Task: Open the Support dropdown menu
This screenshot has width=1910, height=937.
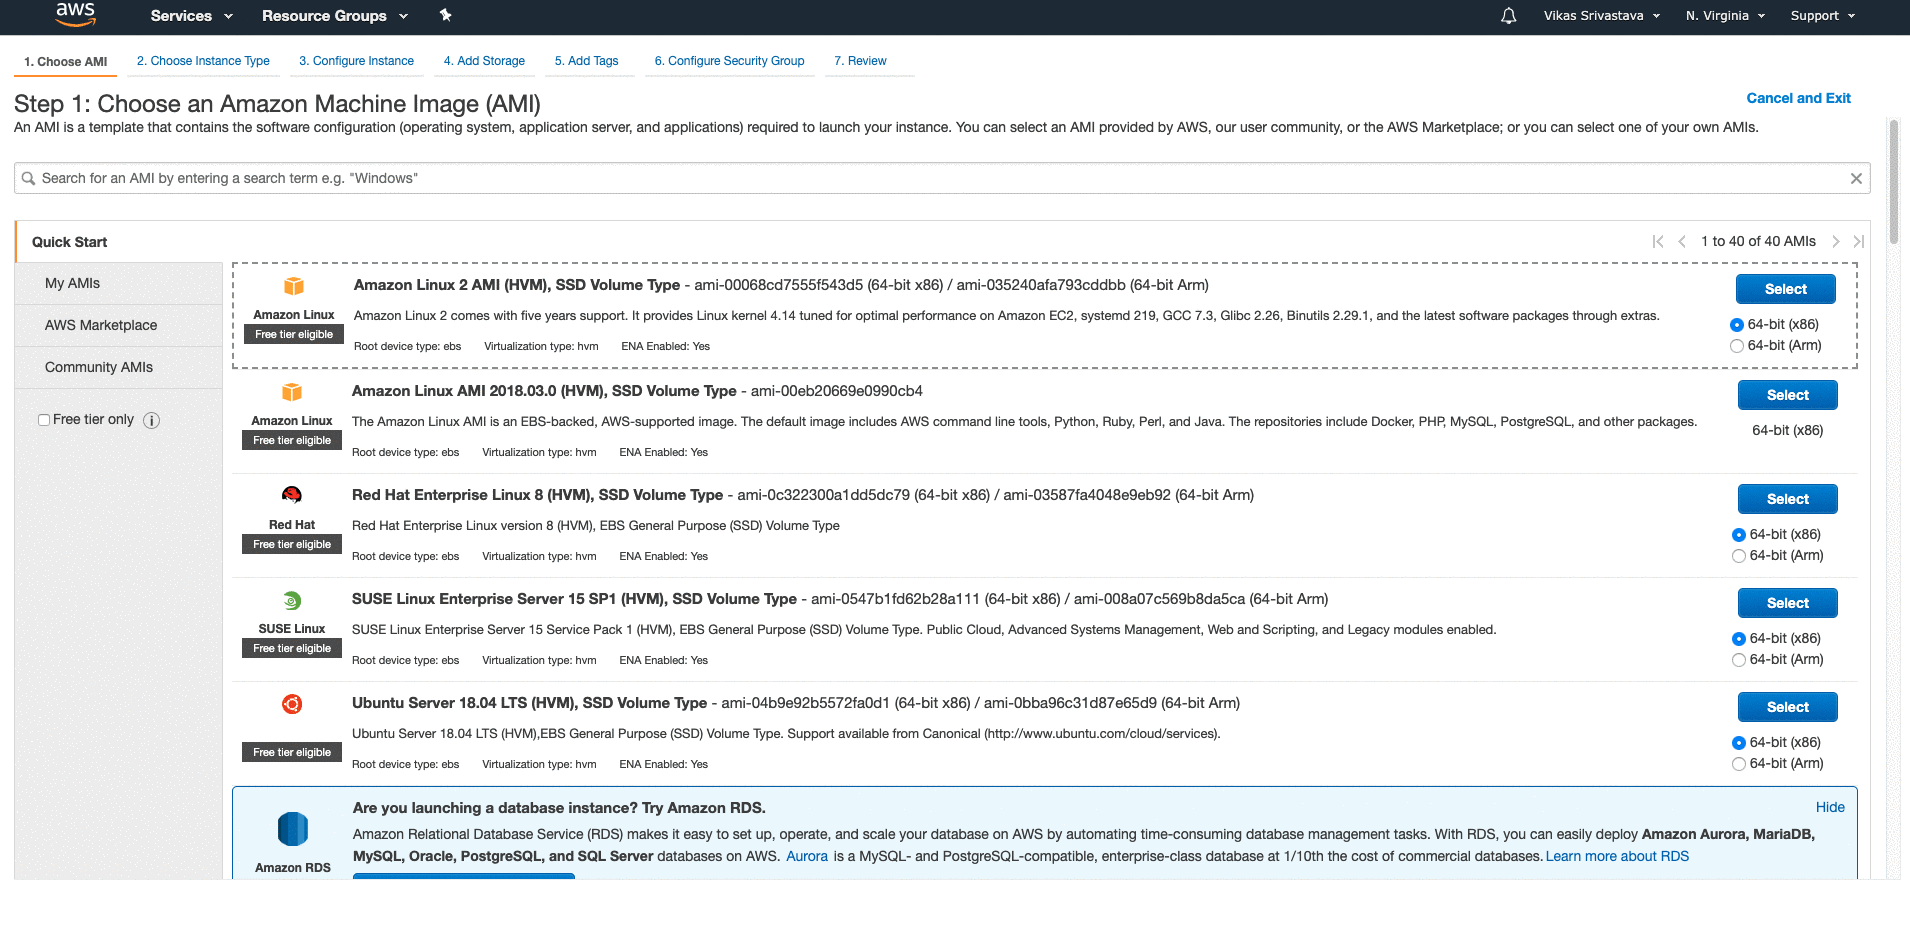Action: (x=1822, y=16)
